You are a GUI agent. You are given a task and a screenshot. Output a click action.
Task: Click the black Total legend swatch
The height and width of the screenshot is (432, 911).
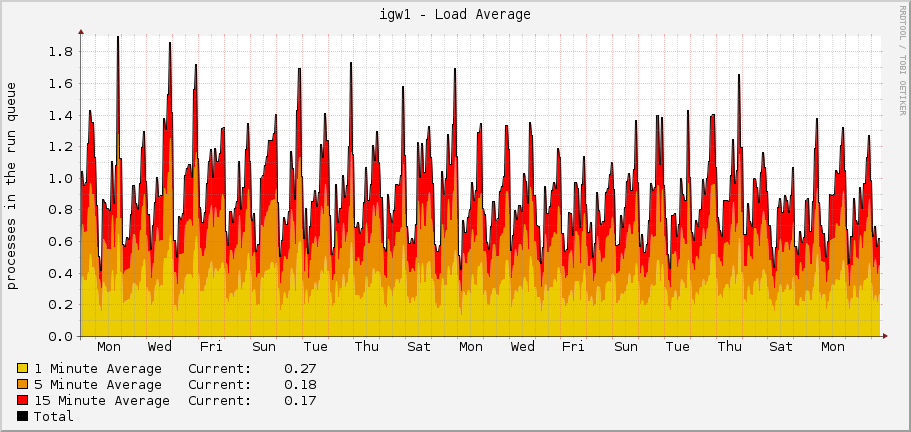click(x=23, y=416)
